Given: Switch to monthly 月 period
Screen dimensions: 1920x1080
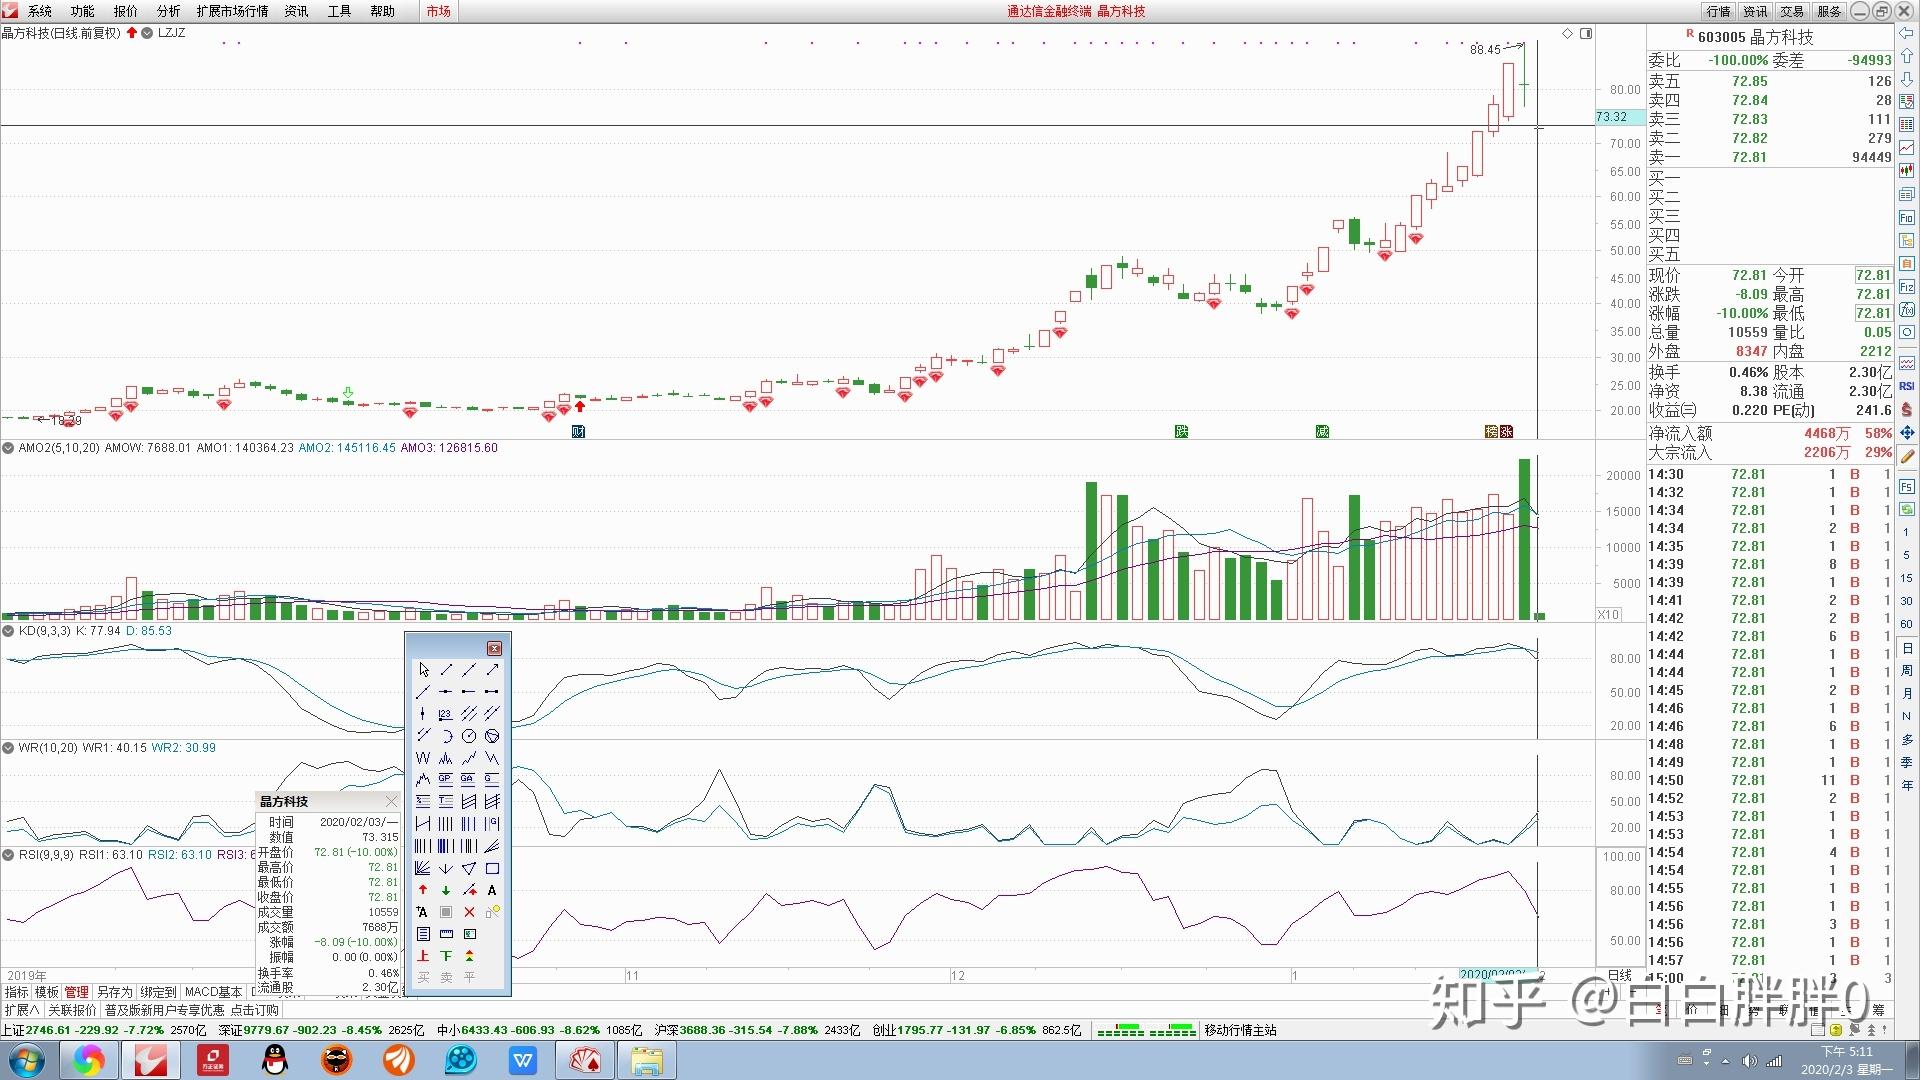Looking at the screenshot, I should point(1907,694).
